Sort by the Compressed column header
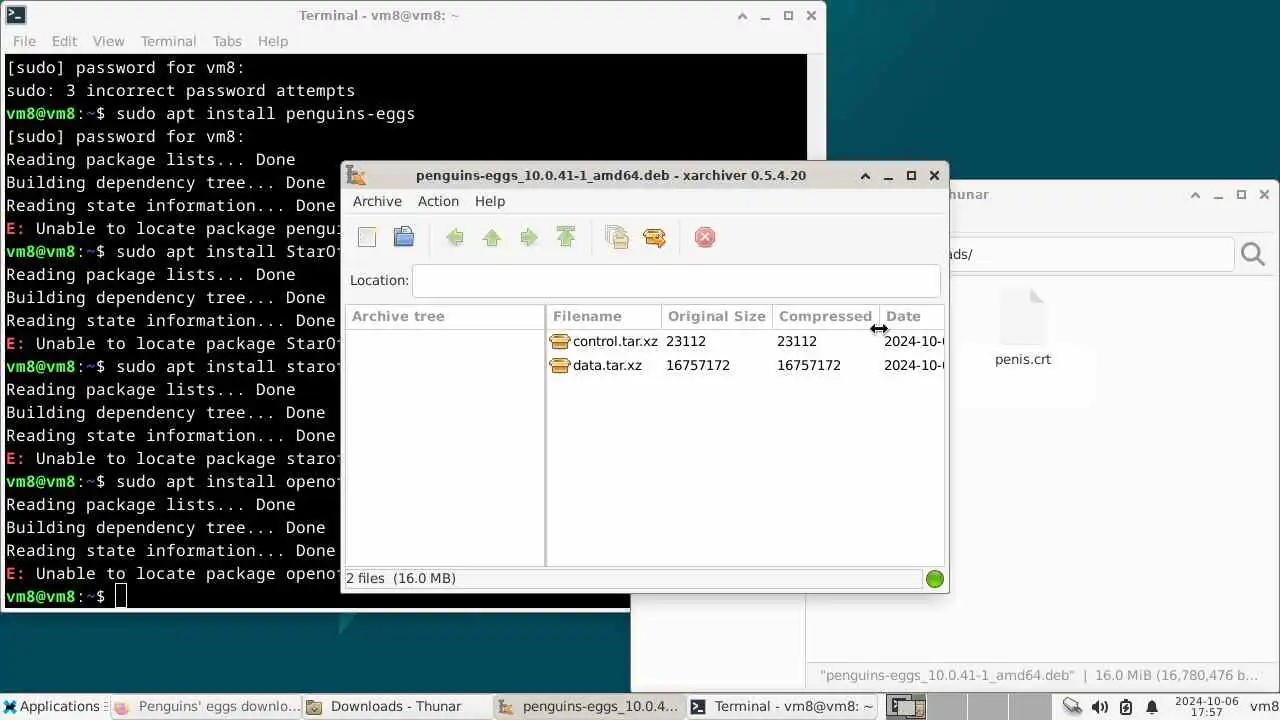 (x=825, y=316)
